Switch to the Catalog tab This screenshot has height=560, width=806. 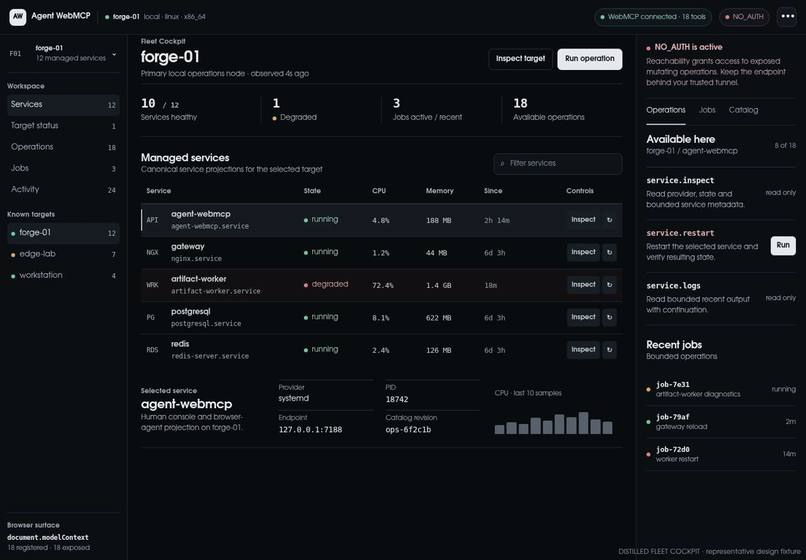743,110
